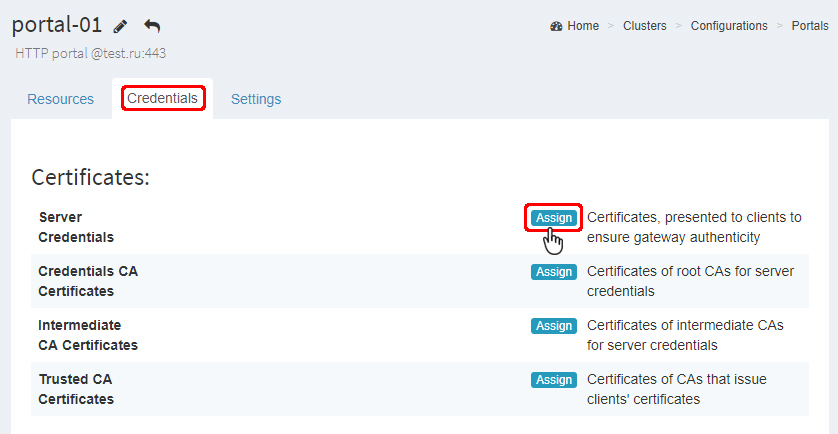Select the Credentials tab
Image resolution: width=838 pixels, height=434 pixels.
[x=162, y=98]
